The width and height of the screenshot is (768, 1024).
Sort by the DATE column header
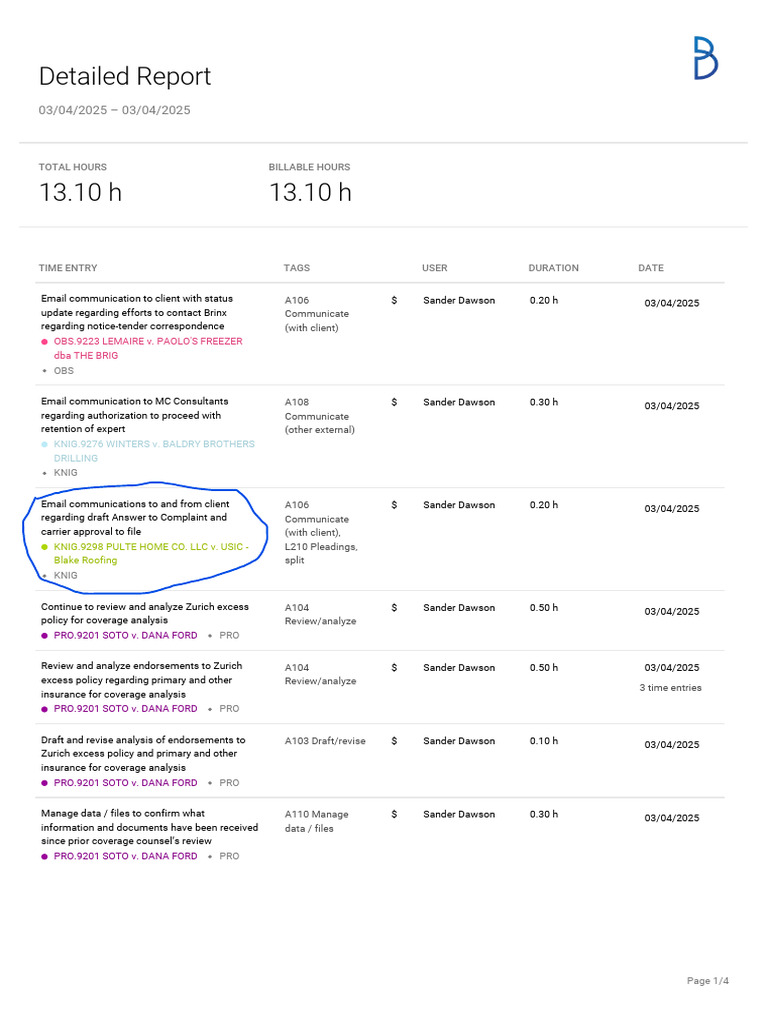point(650,268)
